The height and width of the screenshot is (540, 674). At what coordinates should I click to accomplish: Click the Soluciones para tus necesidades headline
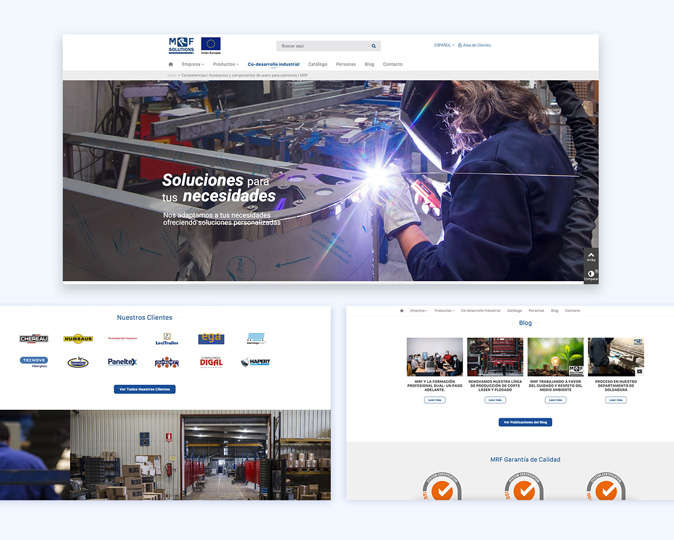(x=219, y=188)
